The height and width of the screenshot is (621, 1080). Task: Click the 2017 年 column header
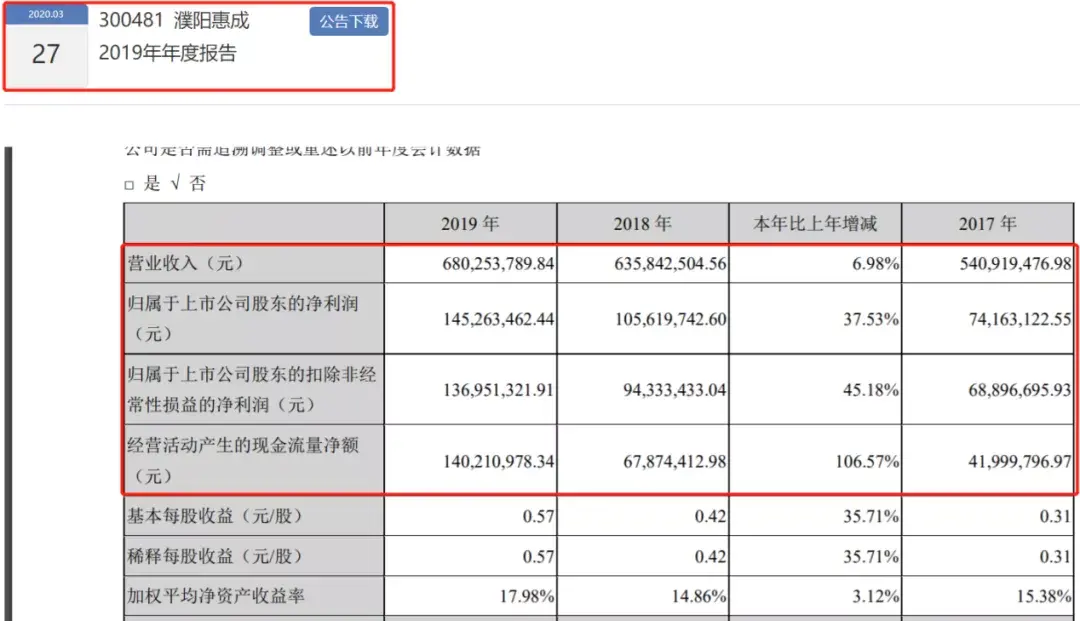click(988, 224)
